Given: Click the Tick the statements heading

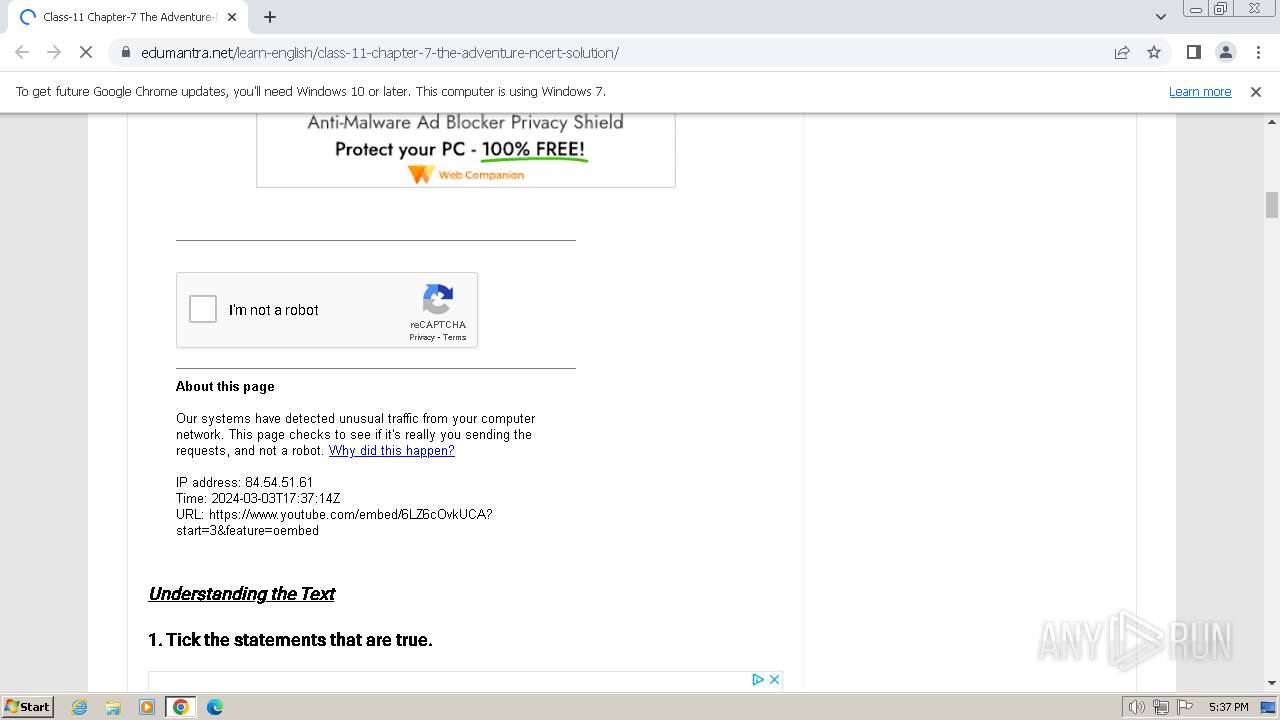Looking at the screenshot, I should [x=290, y=640].
